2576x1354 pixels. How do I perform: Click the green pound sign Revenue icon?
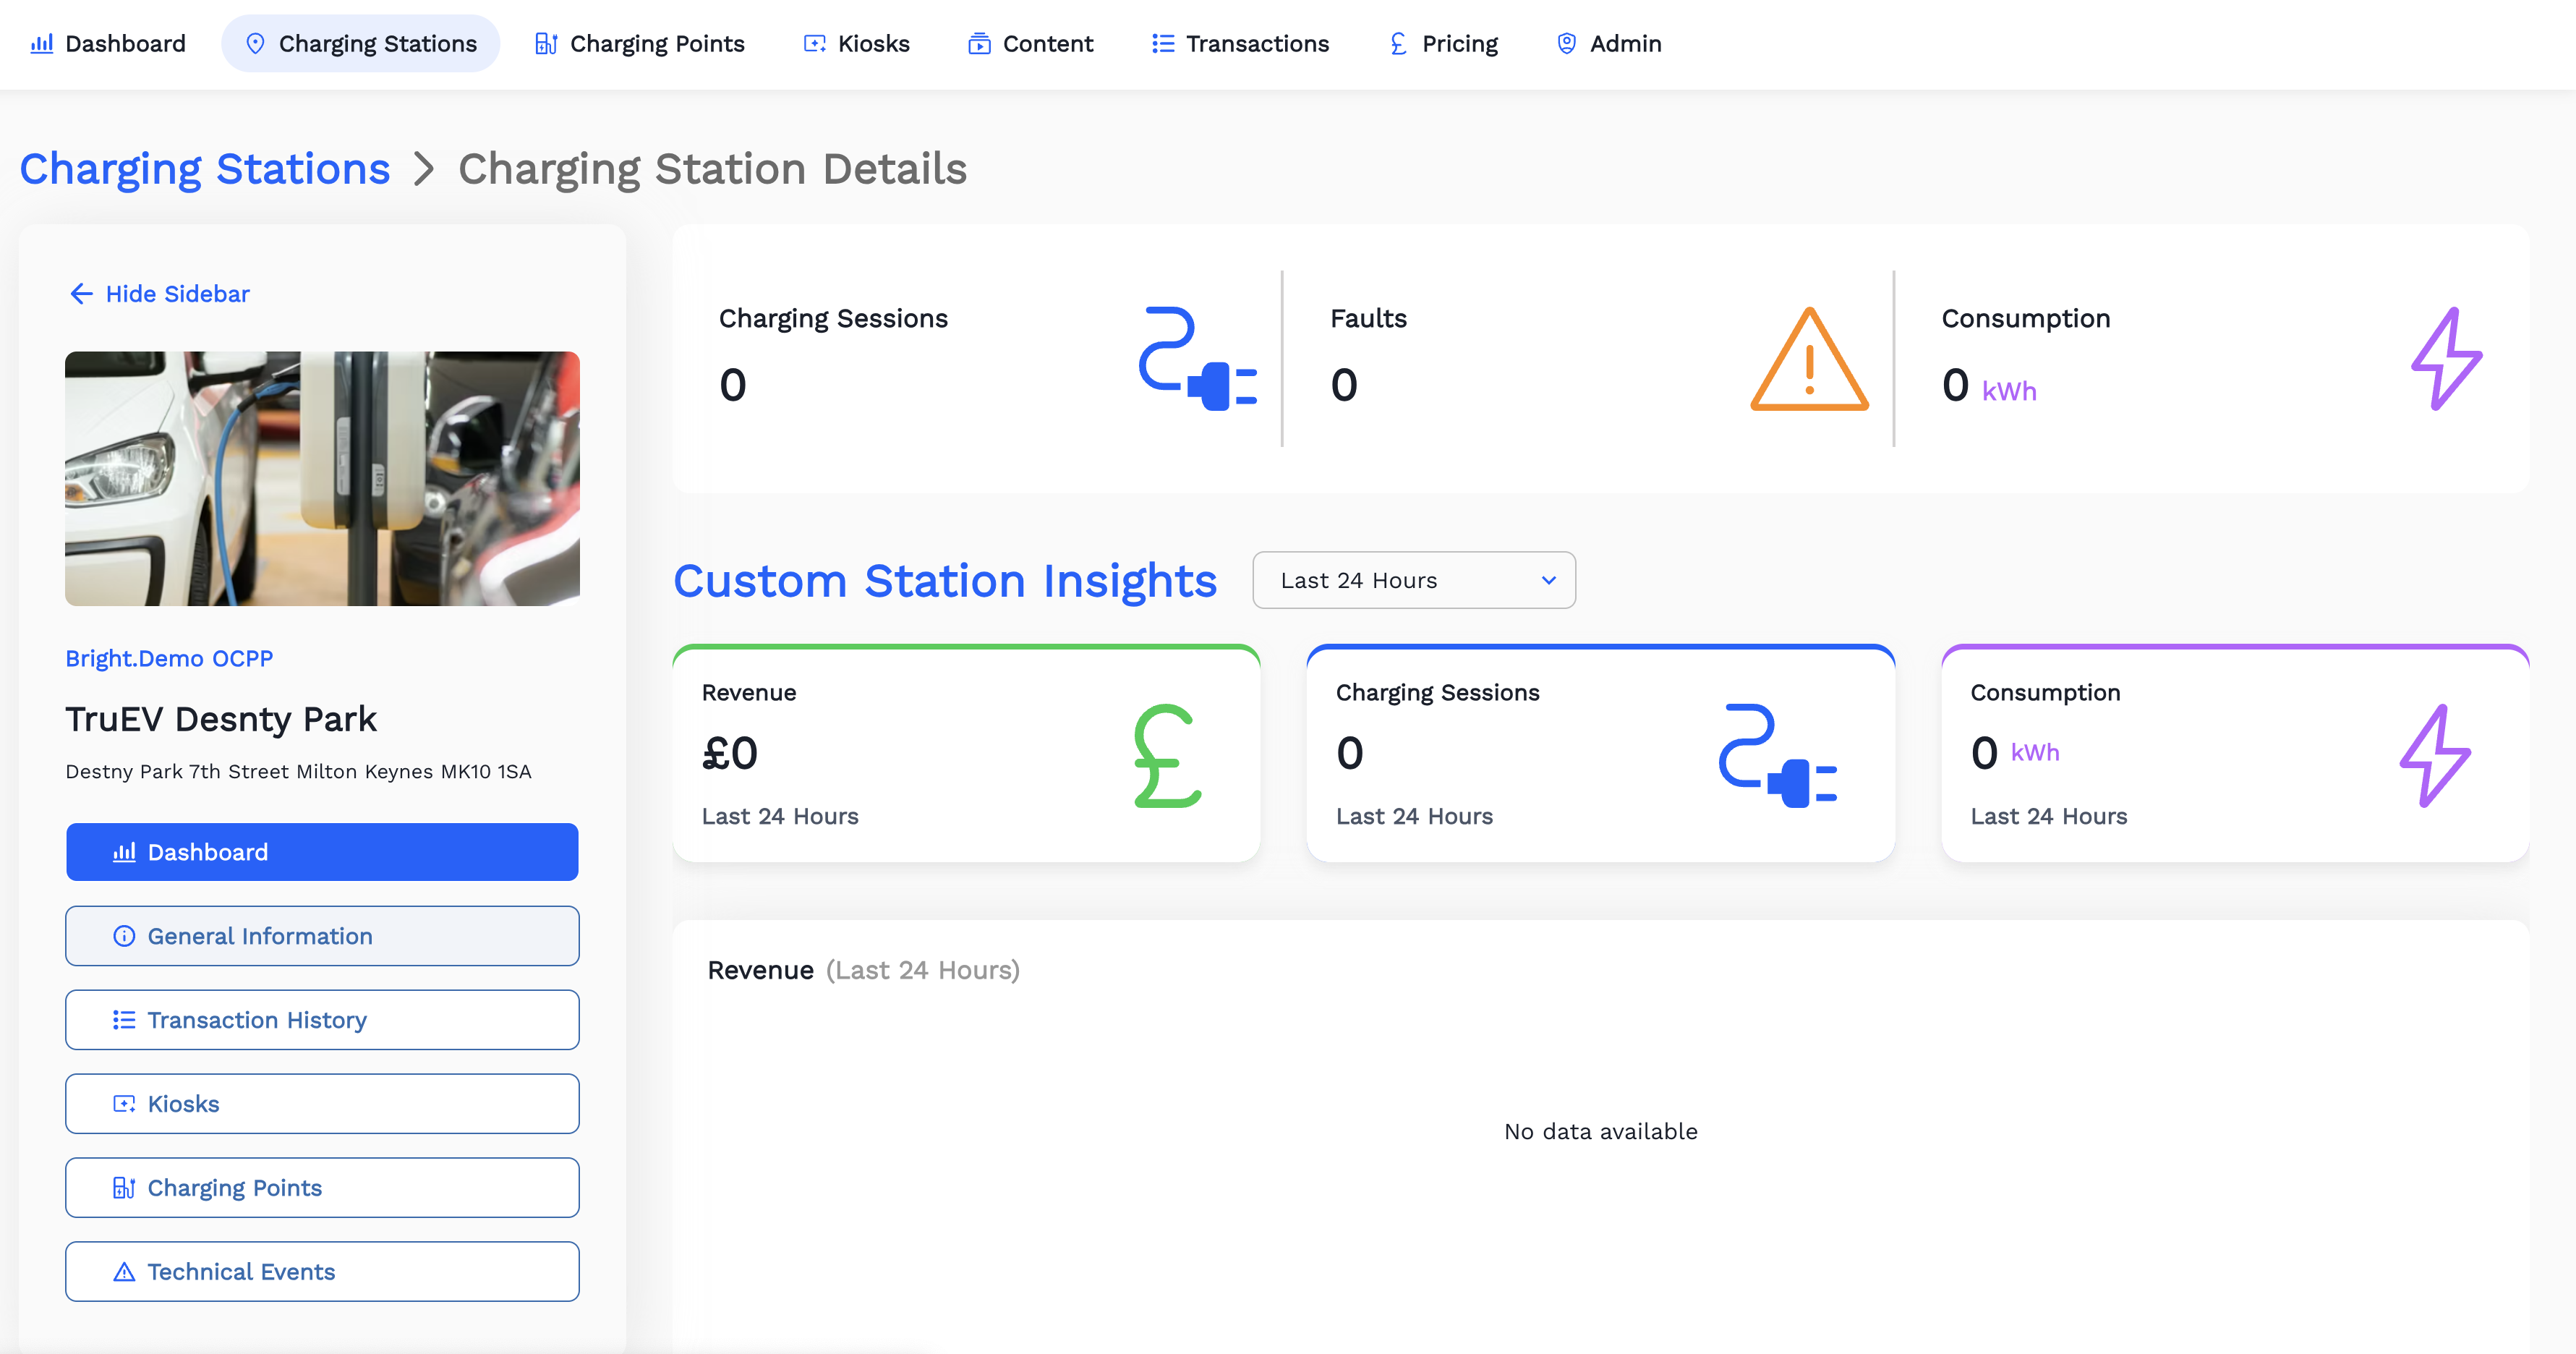pyautogui.click(x=1166, y=756)
